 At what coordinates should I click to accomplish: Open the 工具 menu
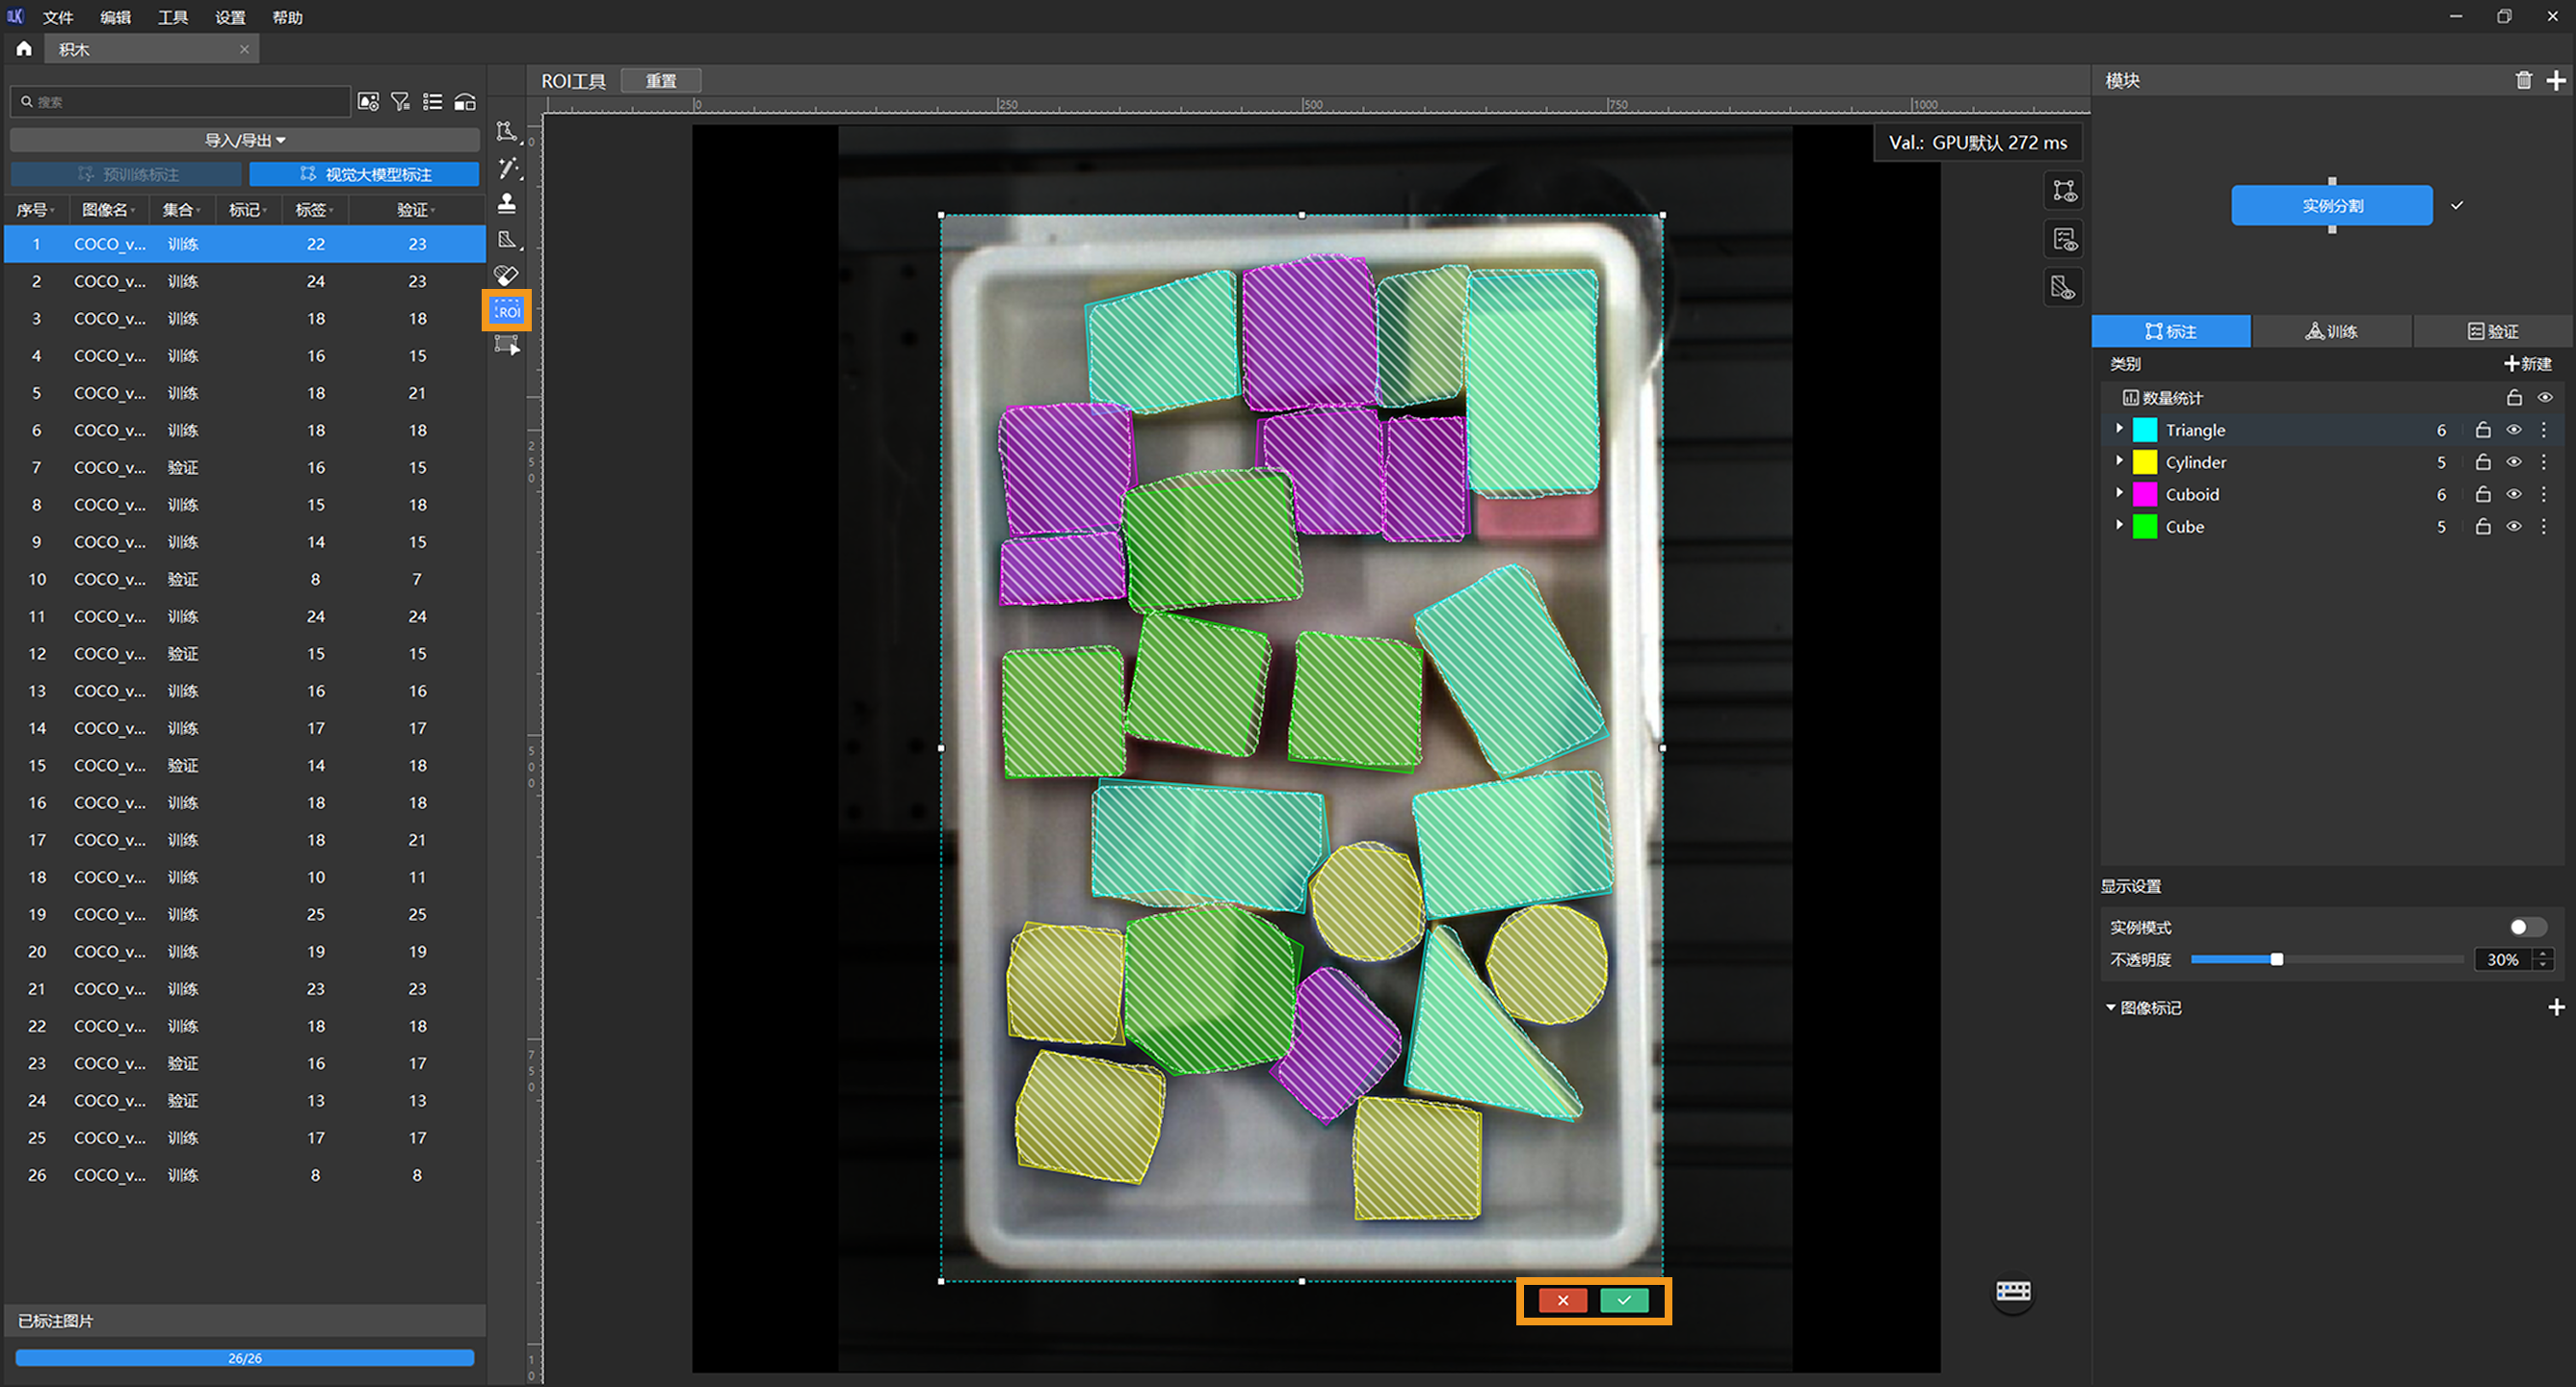tap(172, 17)
